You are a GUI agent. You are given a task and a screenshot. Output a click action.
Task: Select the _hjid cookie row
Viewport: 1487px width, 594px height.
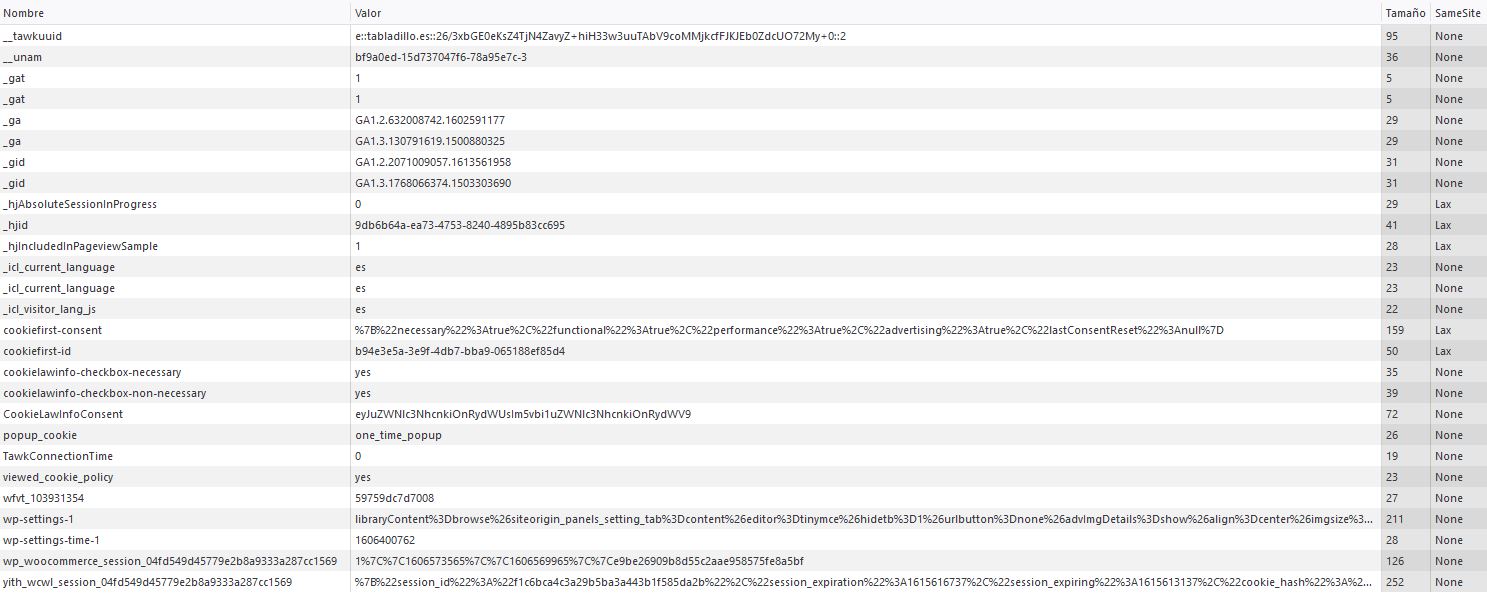(743, 225)
